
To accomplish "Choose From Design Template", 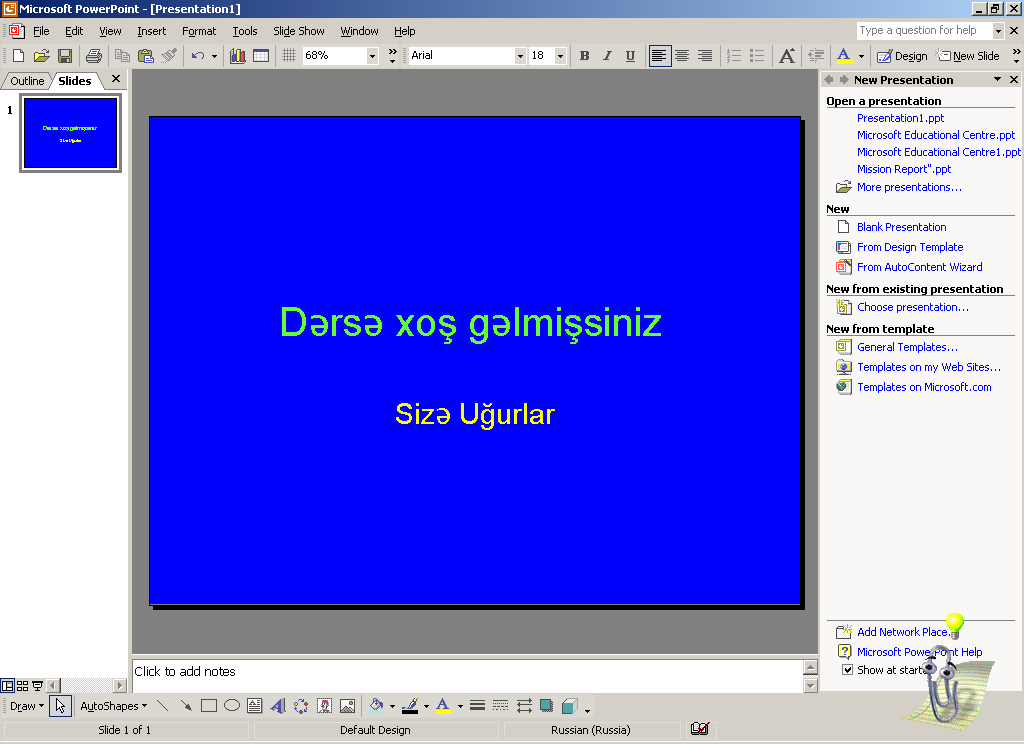I will 910,248.
